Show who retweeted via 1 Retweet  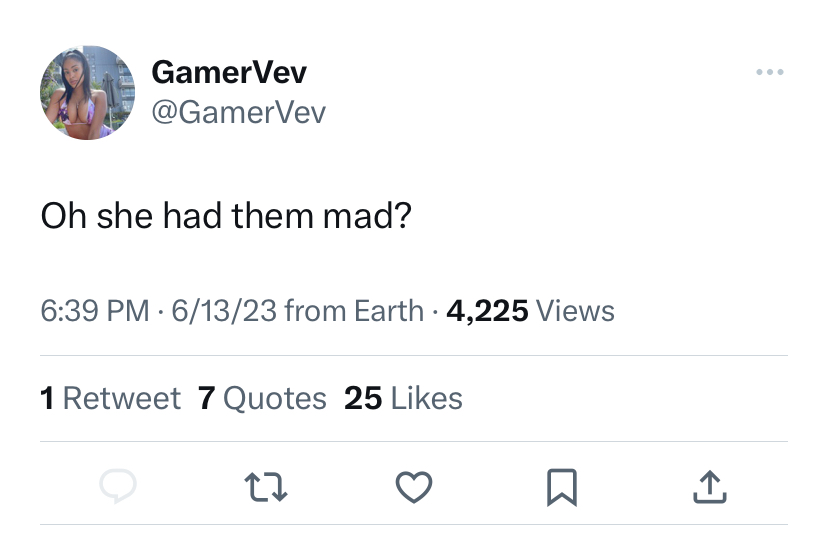pyautogui.click(x=110, y=398)
